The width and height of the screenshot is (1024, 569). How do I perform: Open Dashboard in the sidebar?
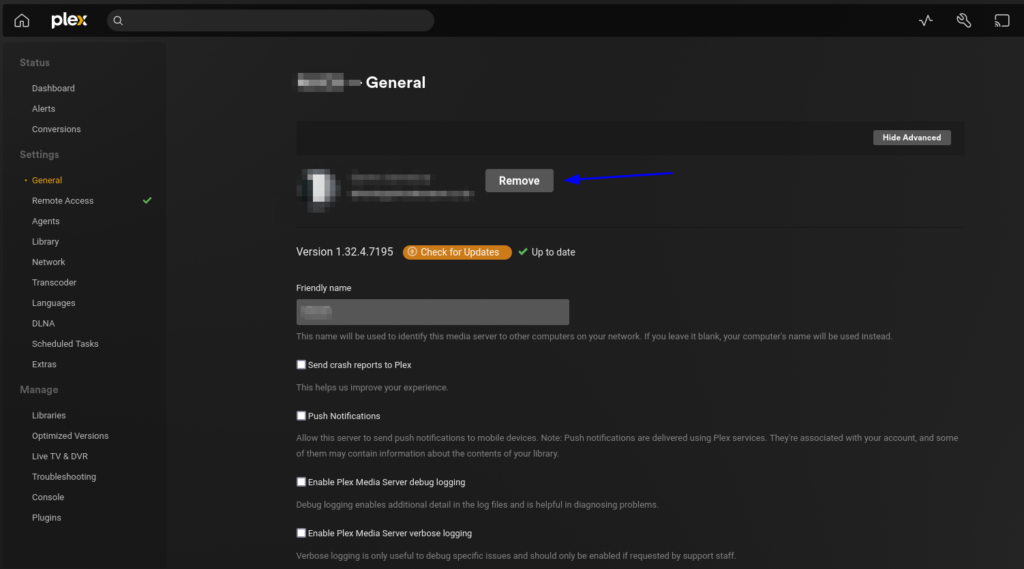tap(54, 88)
